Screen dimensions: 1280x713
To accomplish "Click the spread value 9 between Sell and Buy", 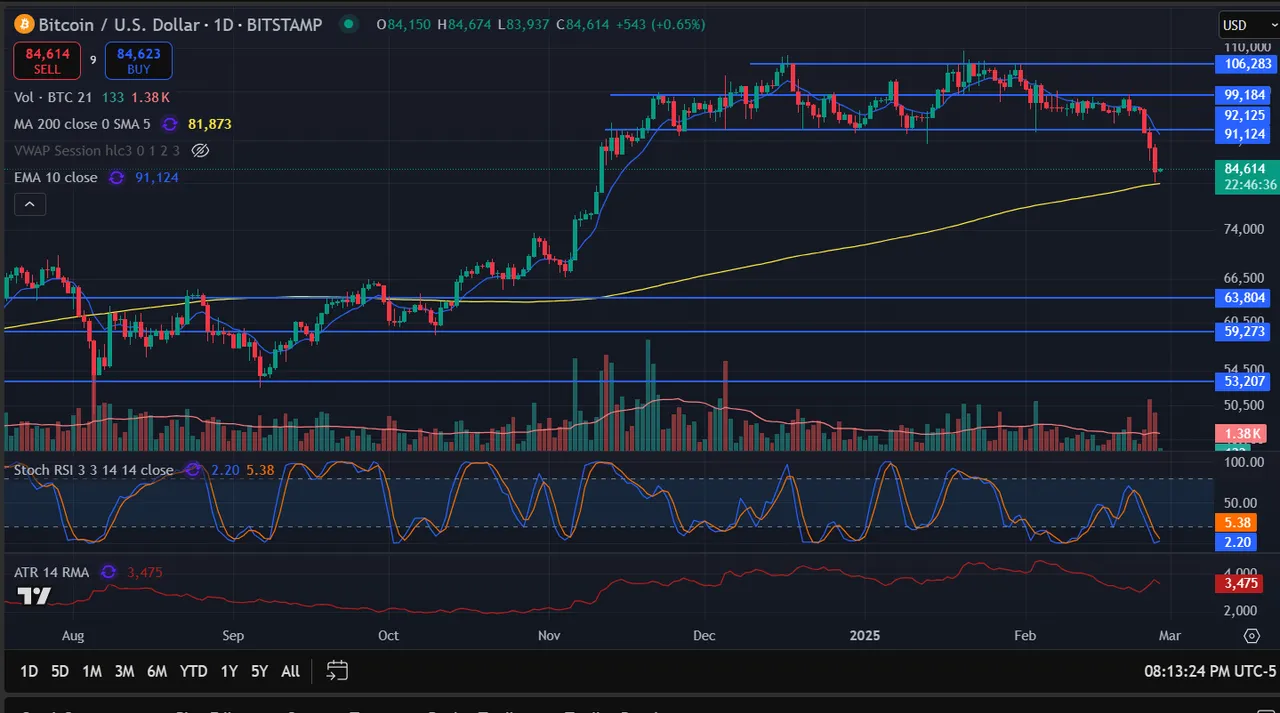I will point(93,61).
